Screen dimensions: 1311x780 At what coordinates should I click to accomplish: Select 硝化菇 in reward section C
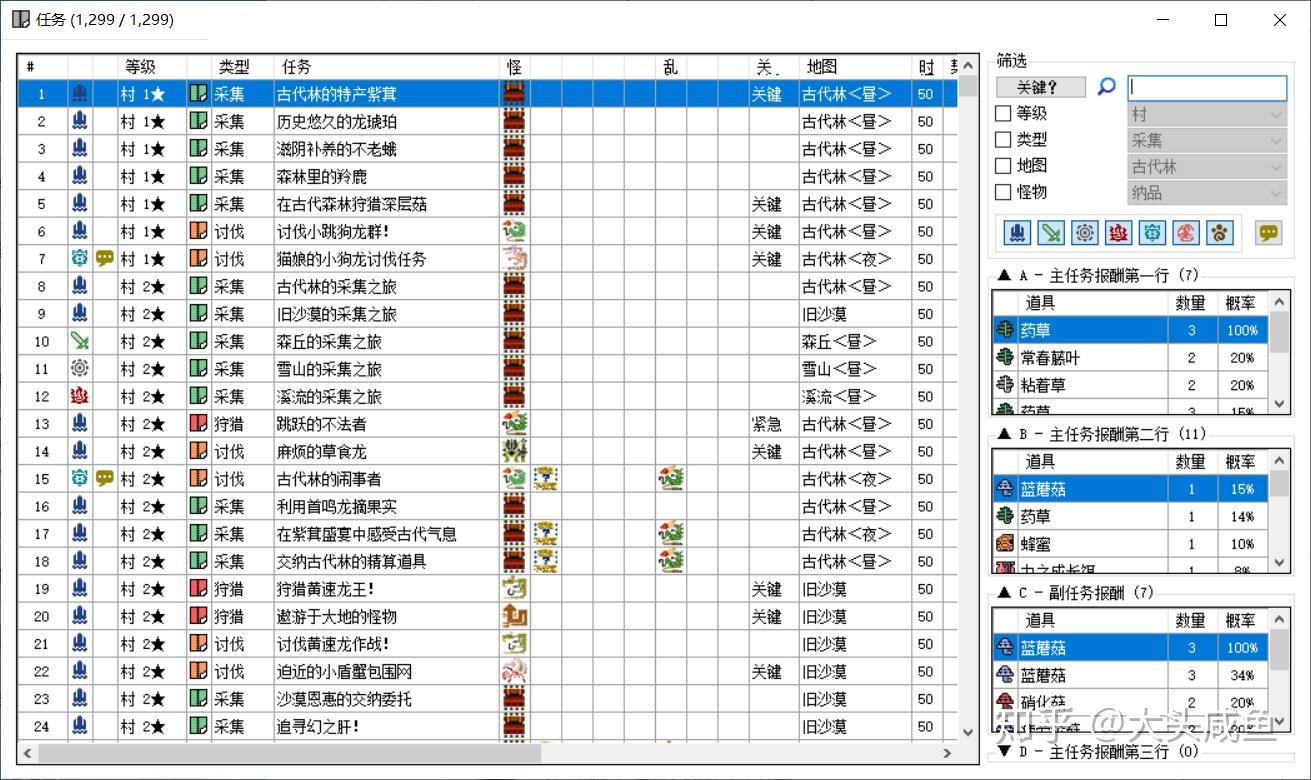tap(1130, 702)
